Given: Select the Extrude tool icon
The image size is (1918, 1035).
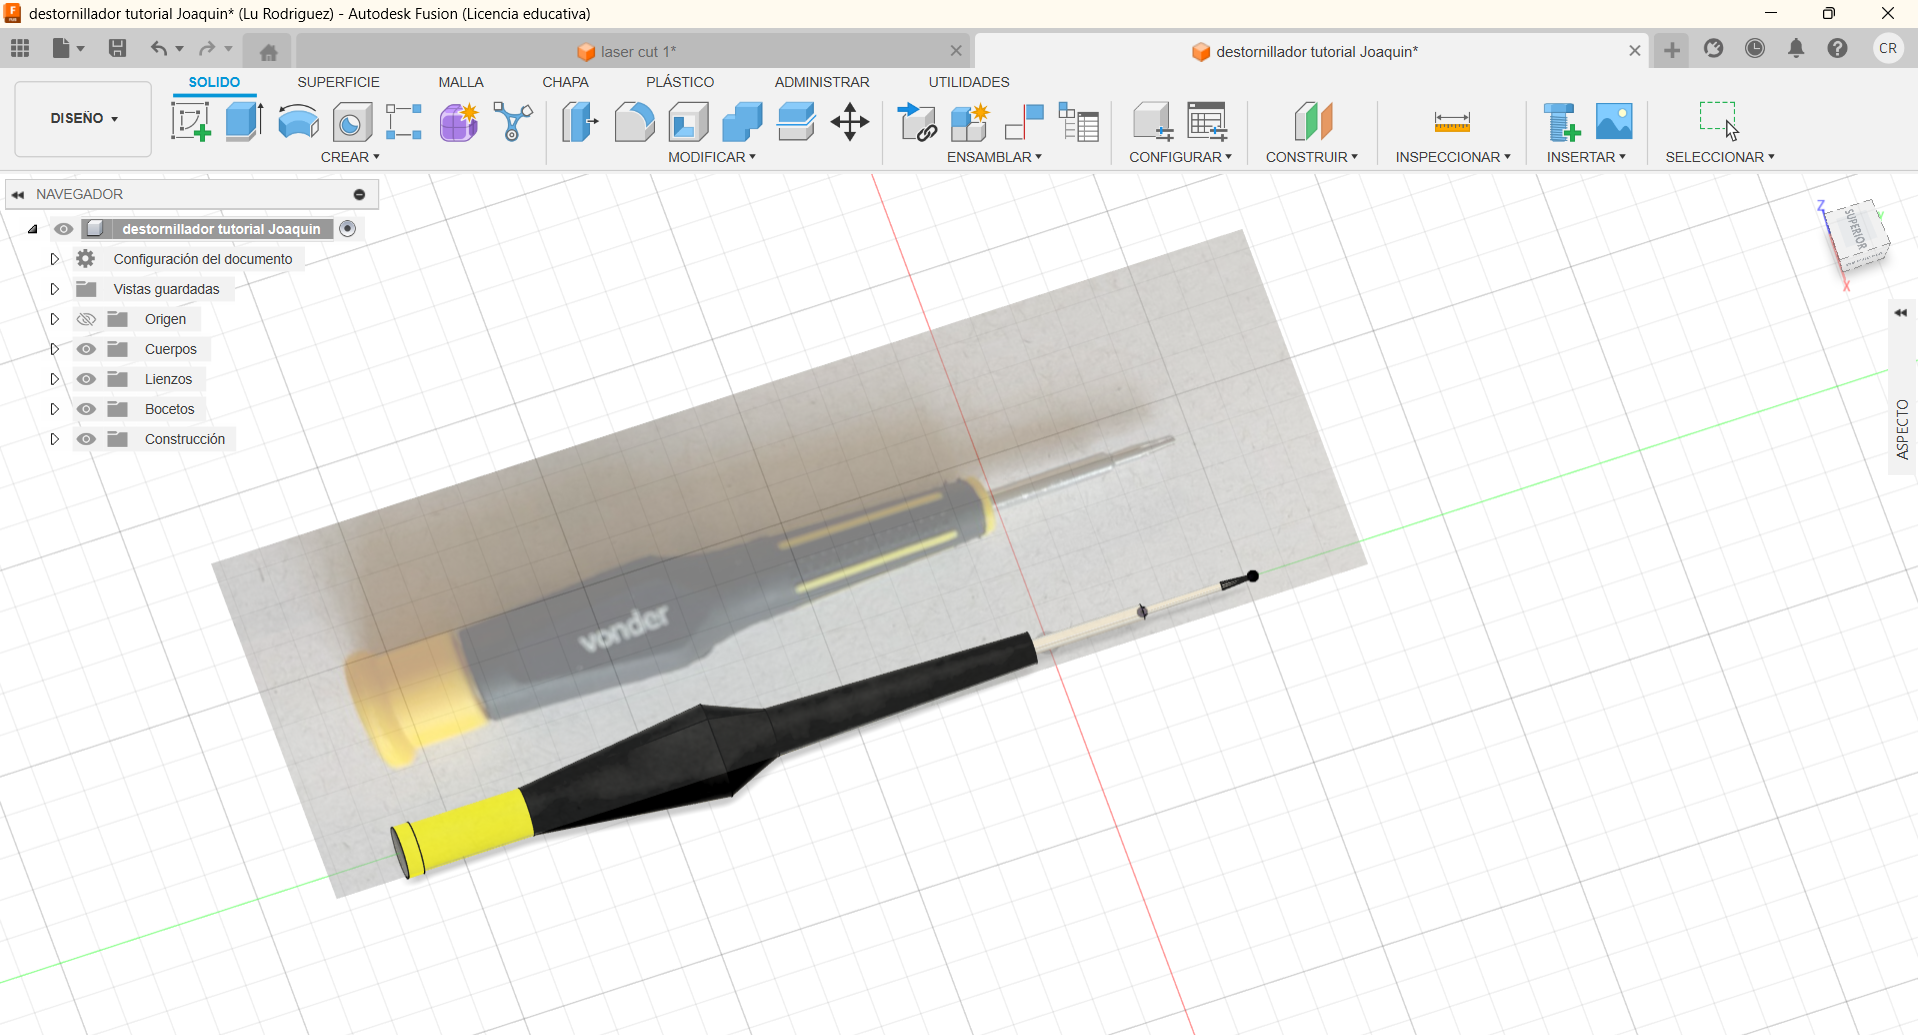Looking at the screenshot, I should click(244, 122).
